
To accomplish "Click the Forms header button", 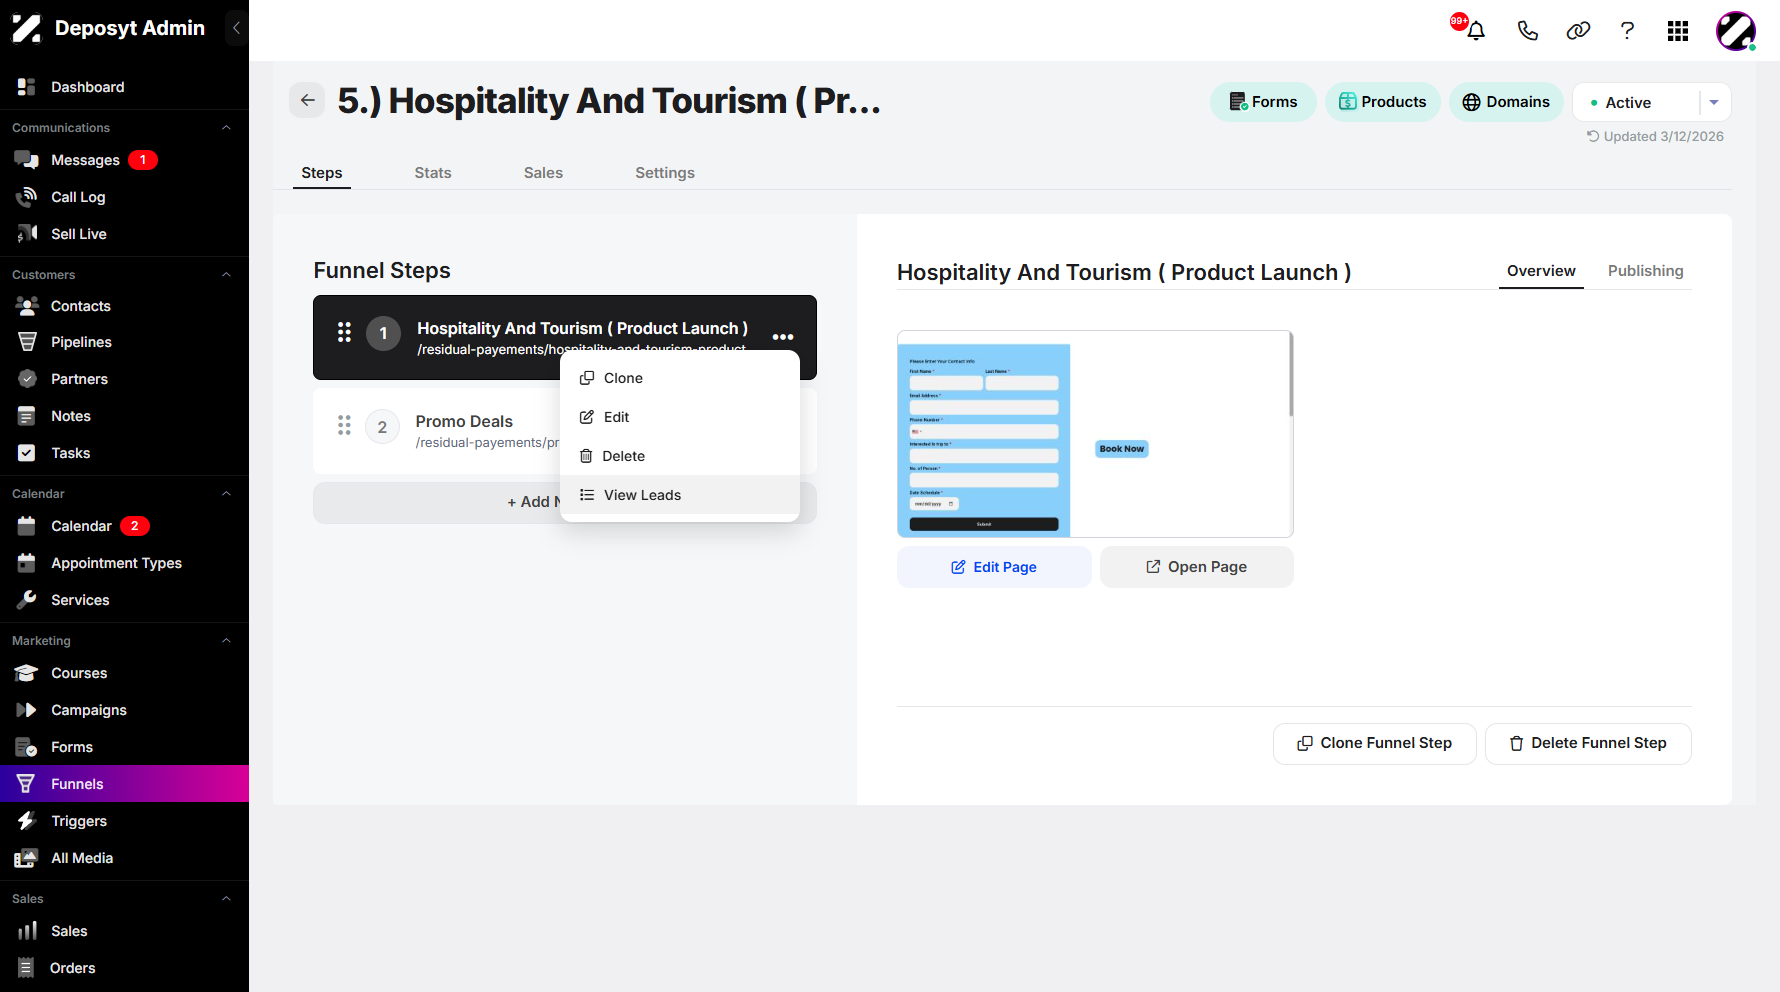I will click(1263, 102).
